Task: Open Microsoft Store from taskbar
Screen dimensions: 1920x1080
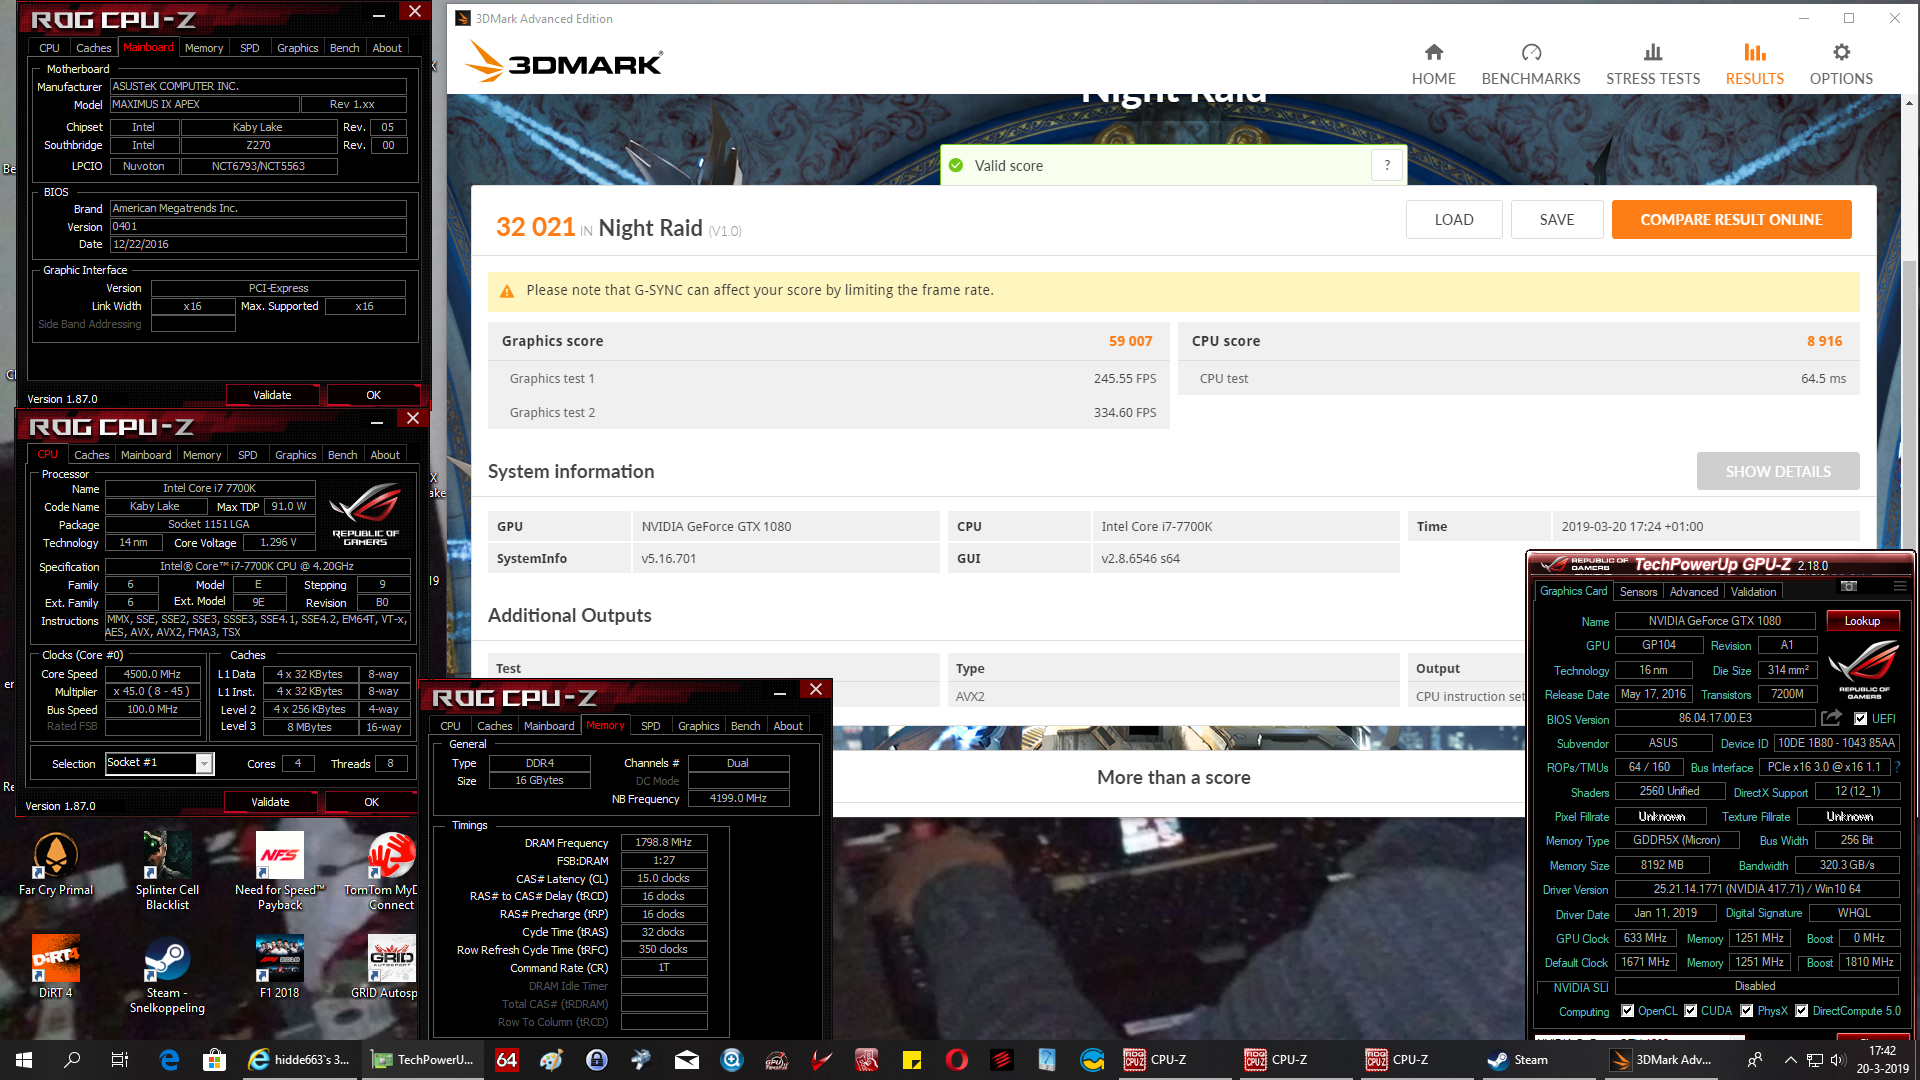Action: pyautogui.click(x=214, y=1060)
